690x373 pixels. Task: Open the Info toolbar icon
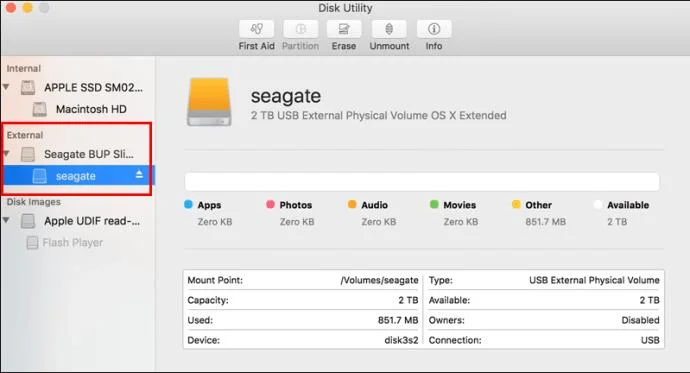(x=434, y=29)
